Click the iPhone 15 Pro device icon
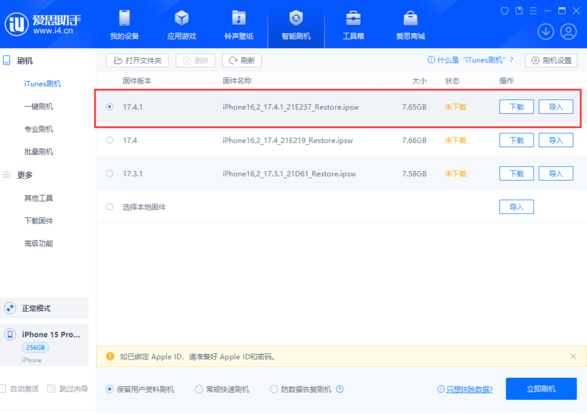The image size is (587, 414). point(10,334)
